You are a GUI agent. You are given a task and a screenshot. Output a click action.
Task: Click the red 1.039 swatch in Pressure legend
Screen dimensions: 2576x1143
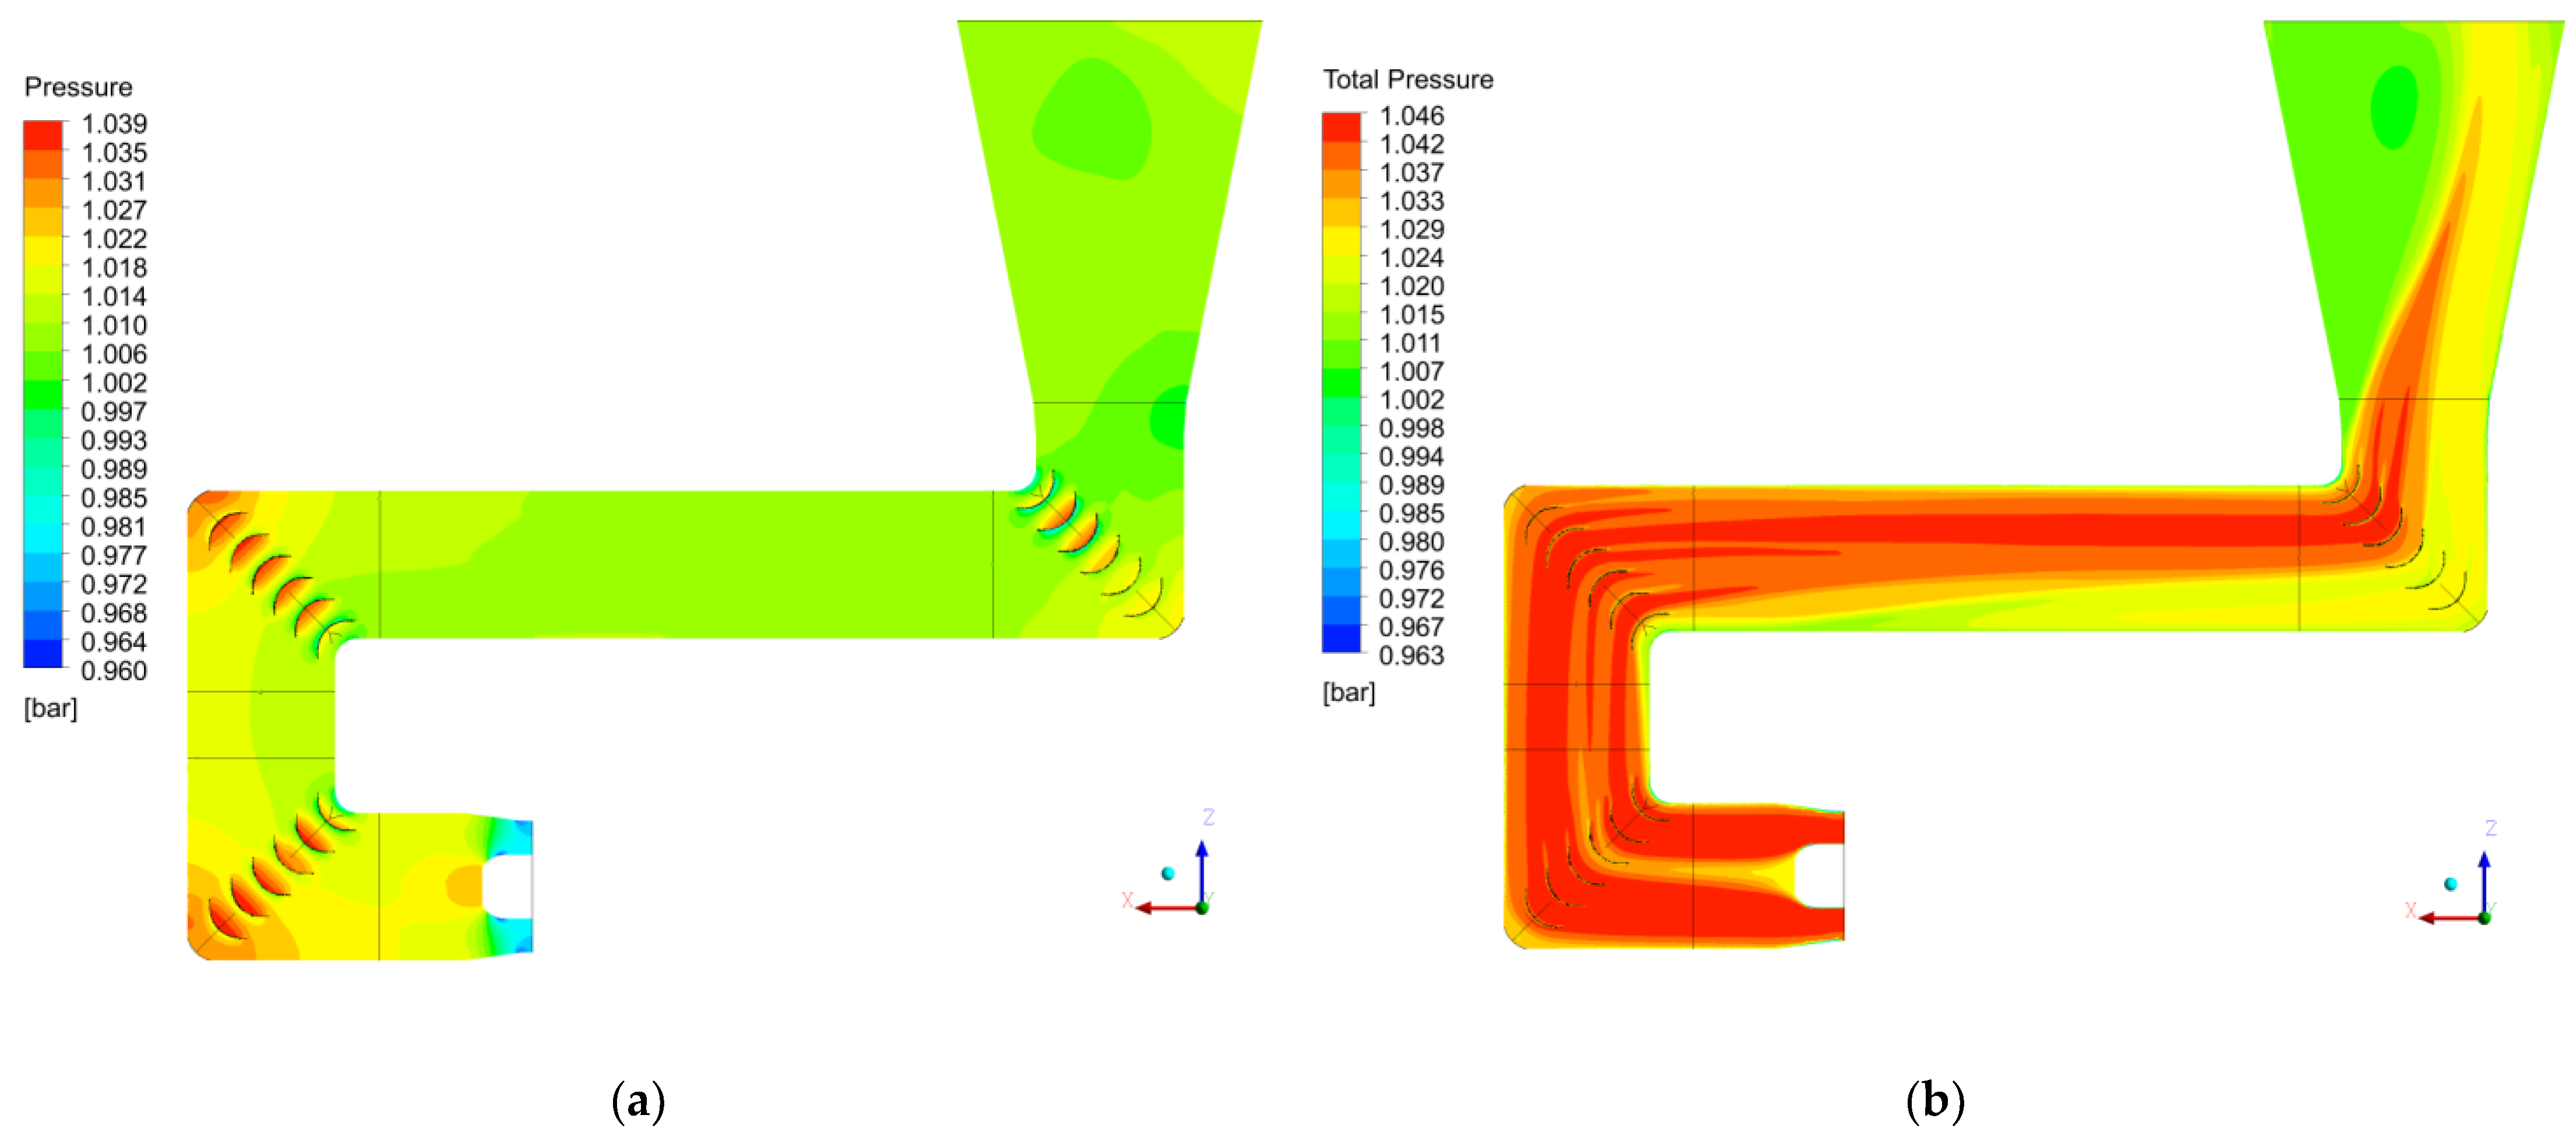click(42, 135)
